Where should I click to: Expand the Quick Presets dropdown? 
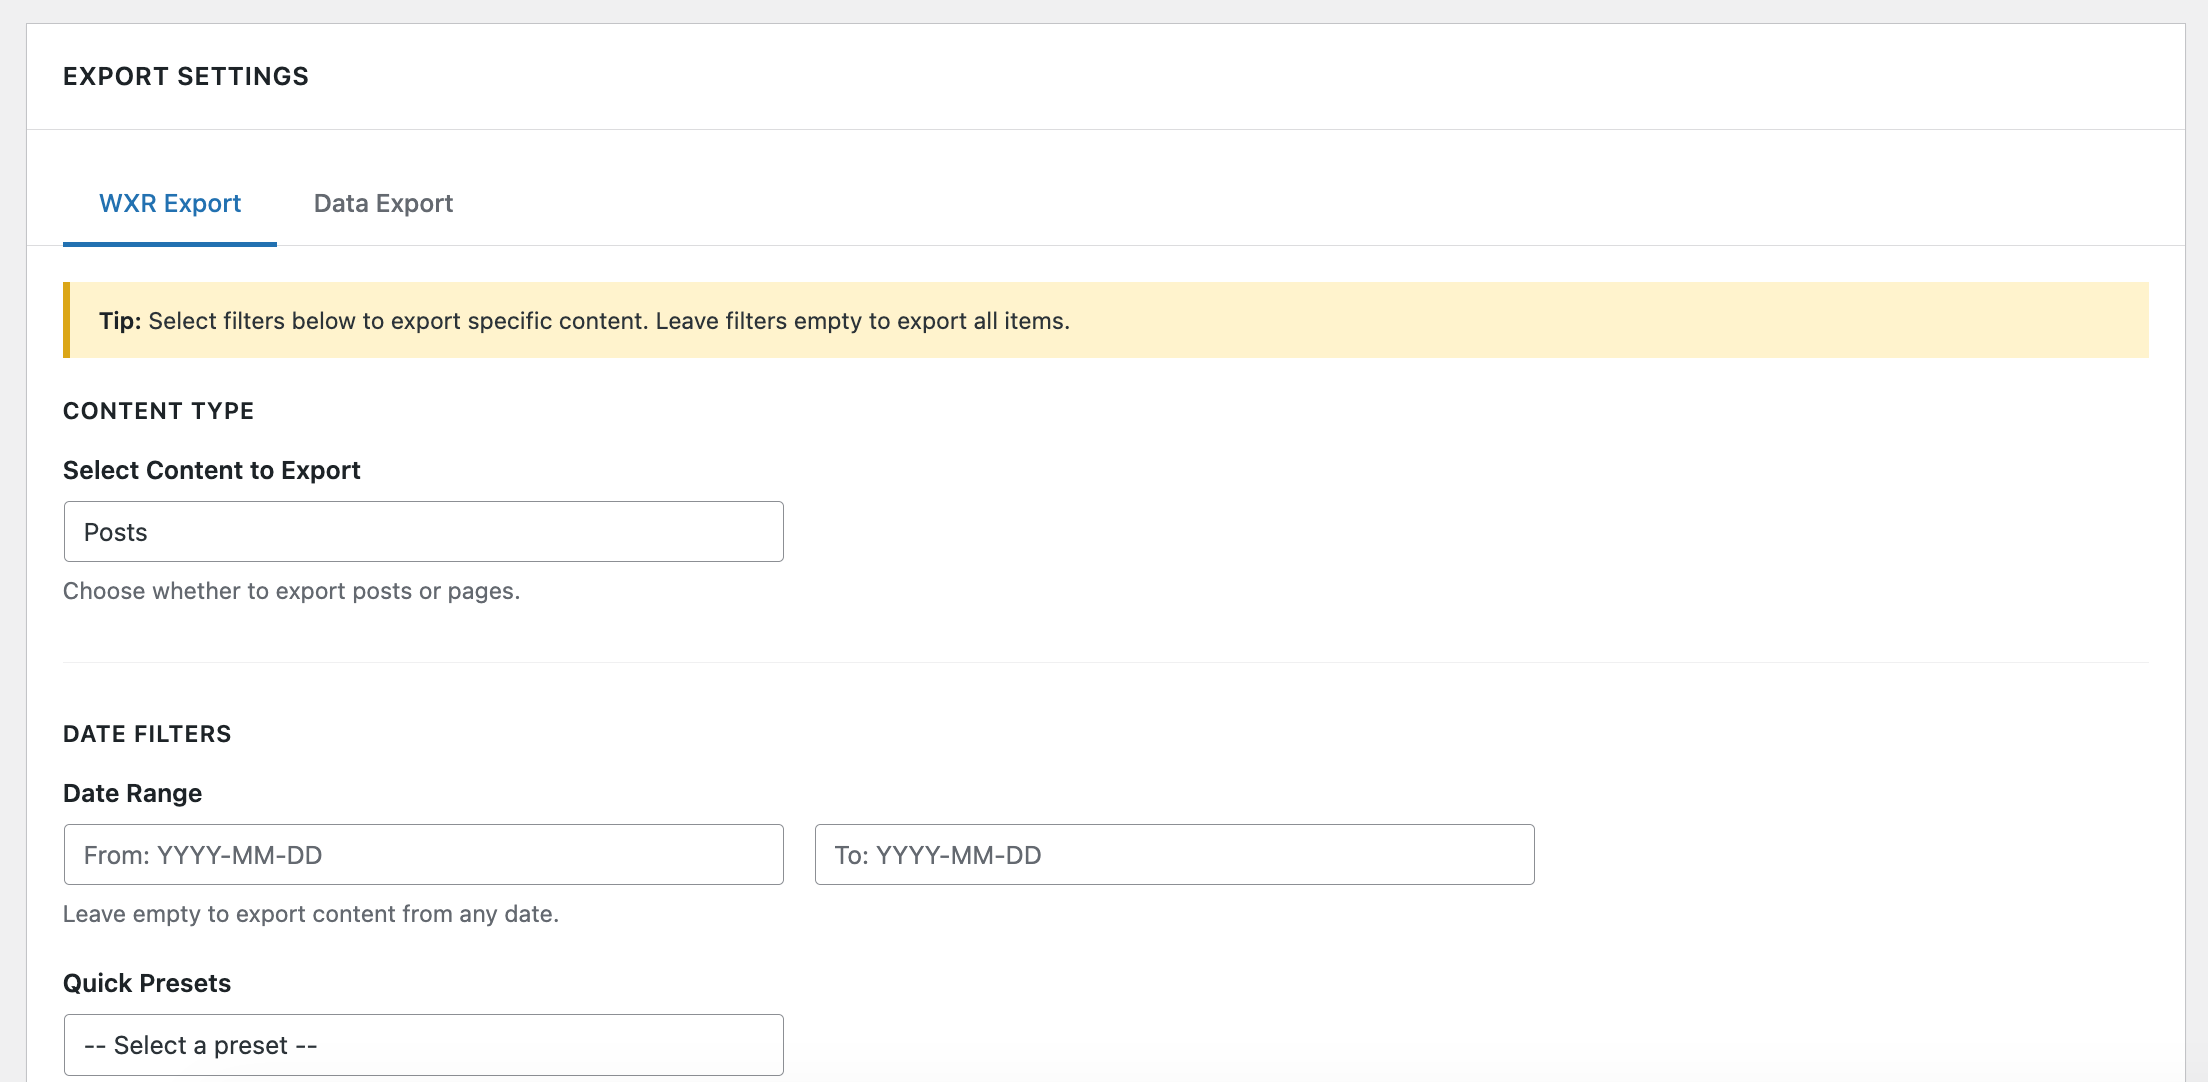[423, 1045]
